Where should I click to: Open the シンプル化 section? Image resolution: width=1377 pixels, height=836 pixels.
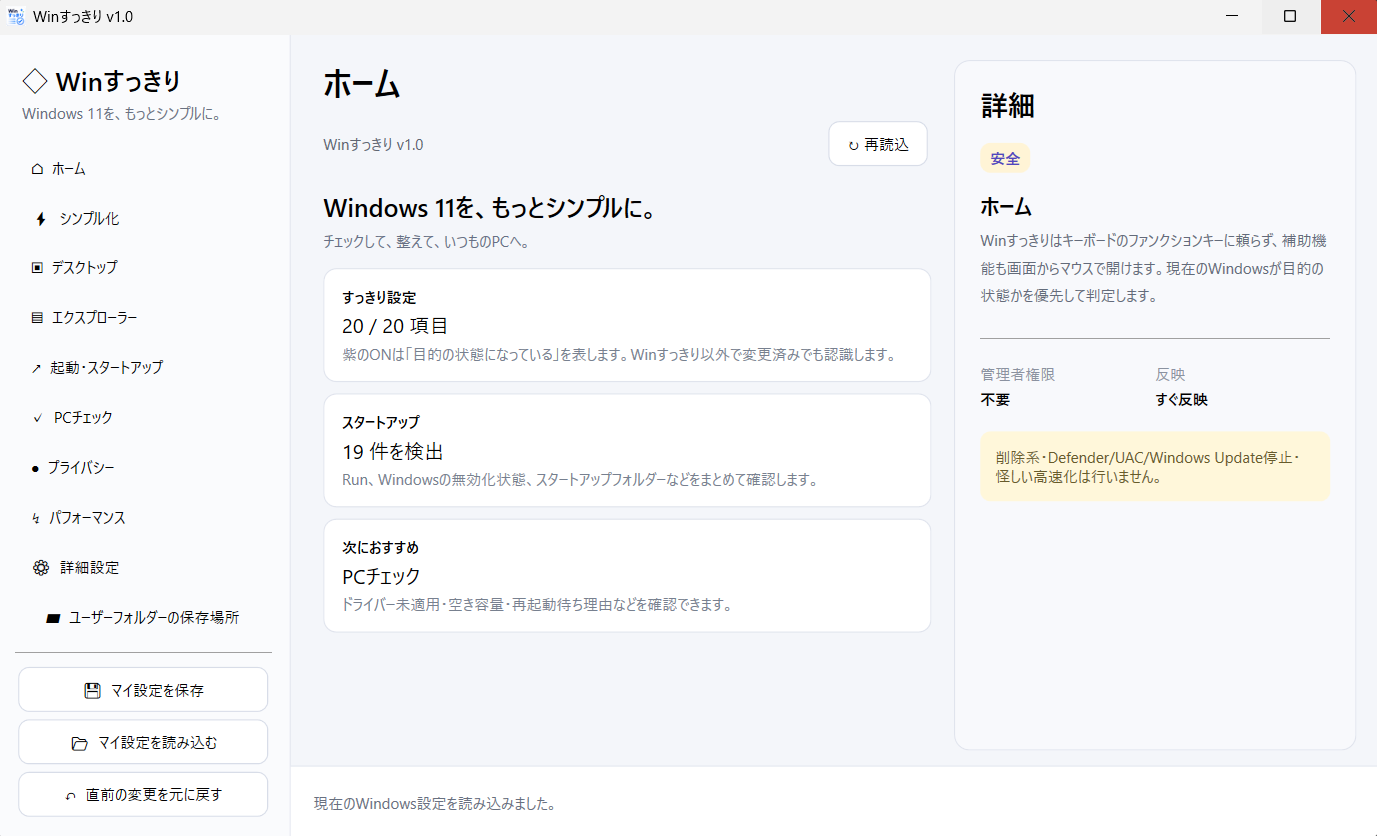pyautogui.click(x=145, y=219)
